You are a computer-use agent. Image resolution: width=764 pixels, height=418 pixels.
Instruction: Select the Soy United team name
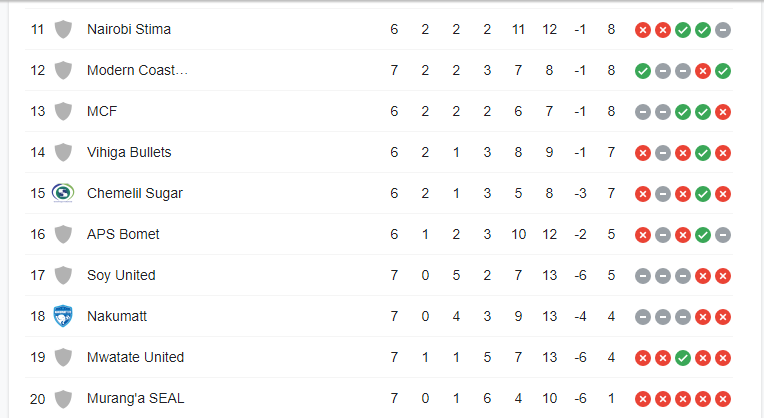121,275
